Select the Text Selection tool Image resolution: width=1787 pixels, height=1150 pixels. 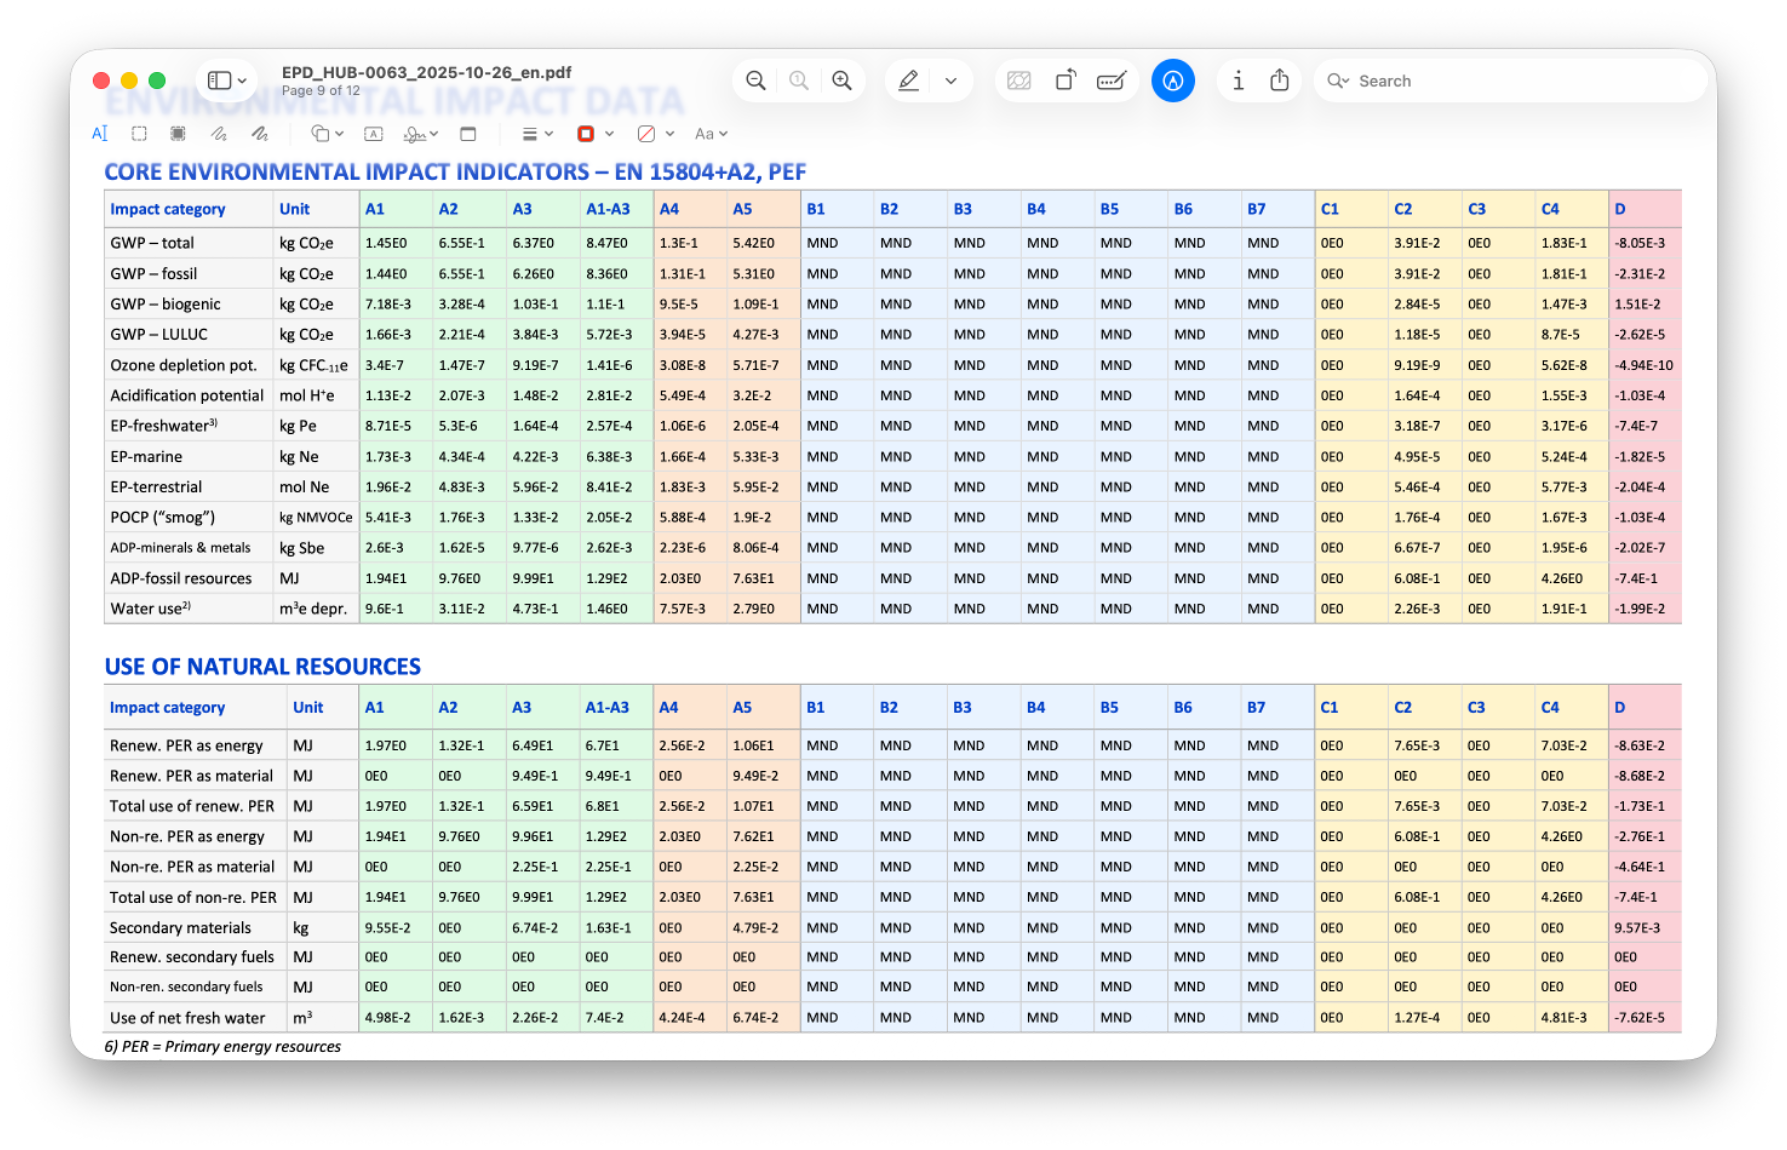click(x=99, y=133)
